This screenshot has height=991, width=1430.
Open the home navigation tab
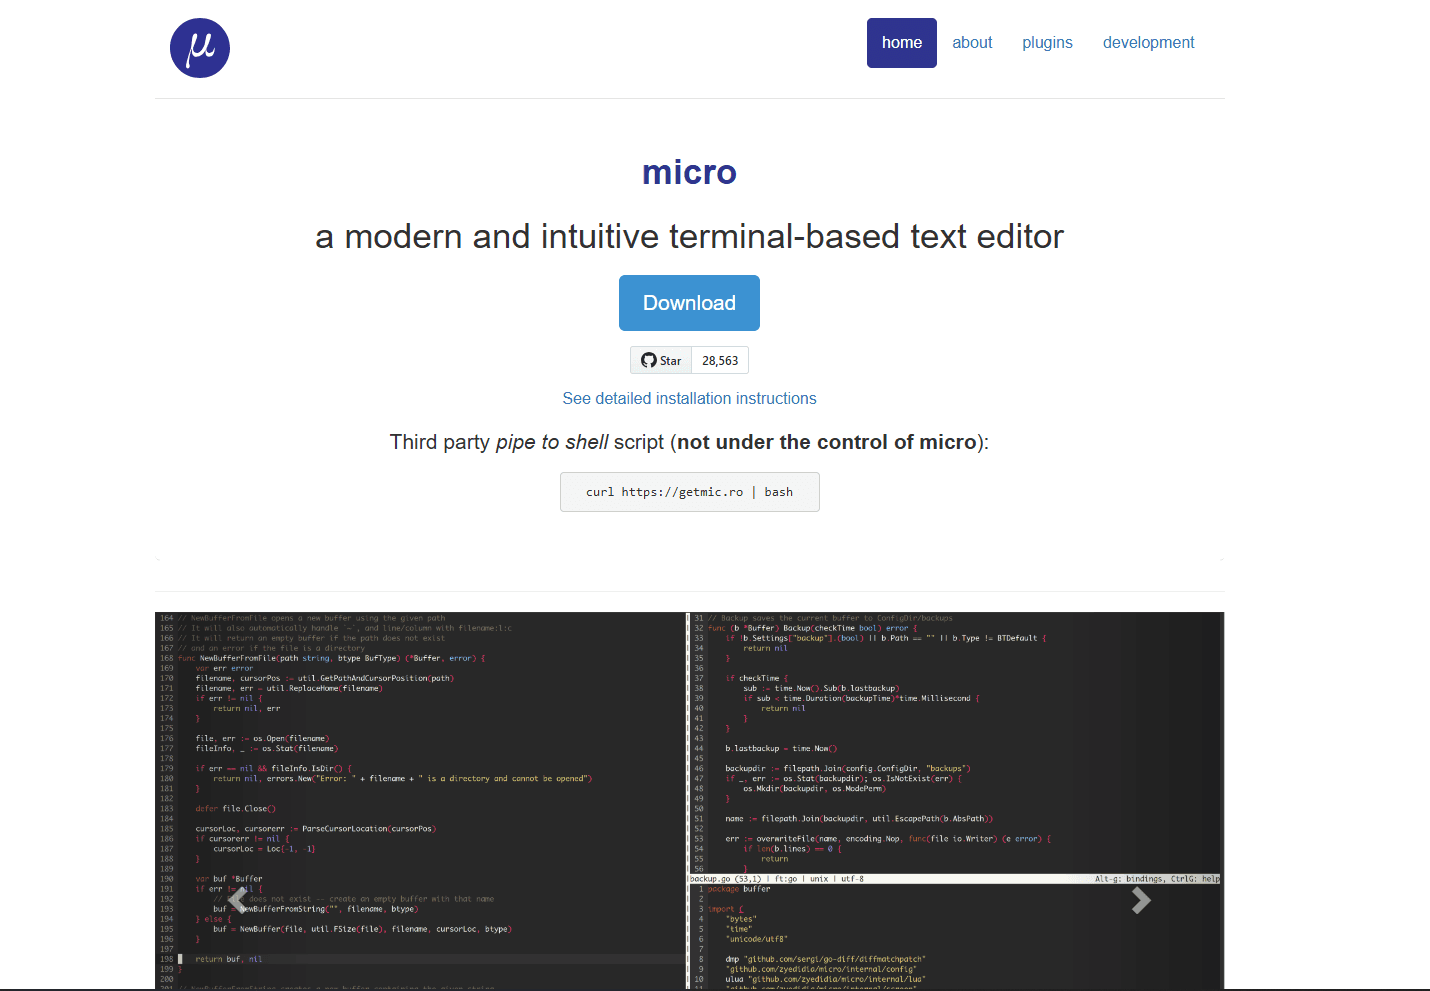click(902, 43)
